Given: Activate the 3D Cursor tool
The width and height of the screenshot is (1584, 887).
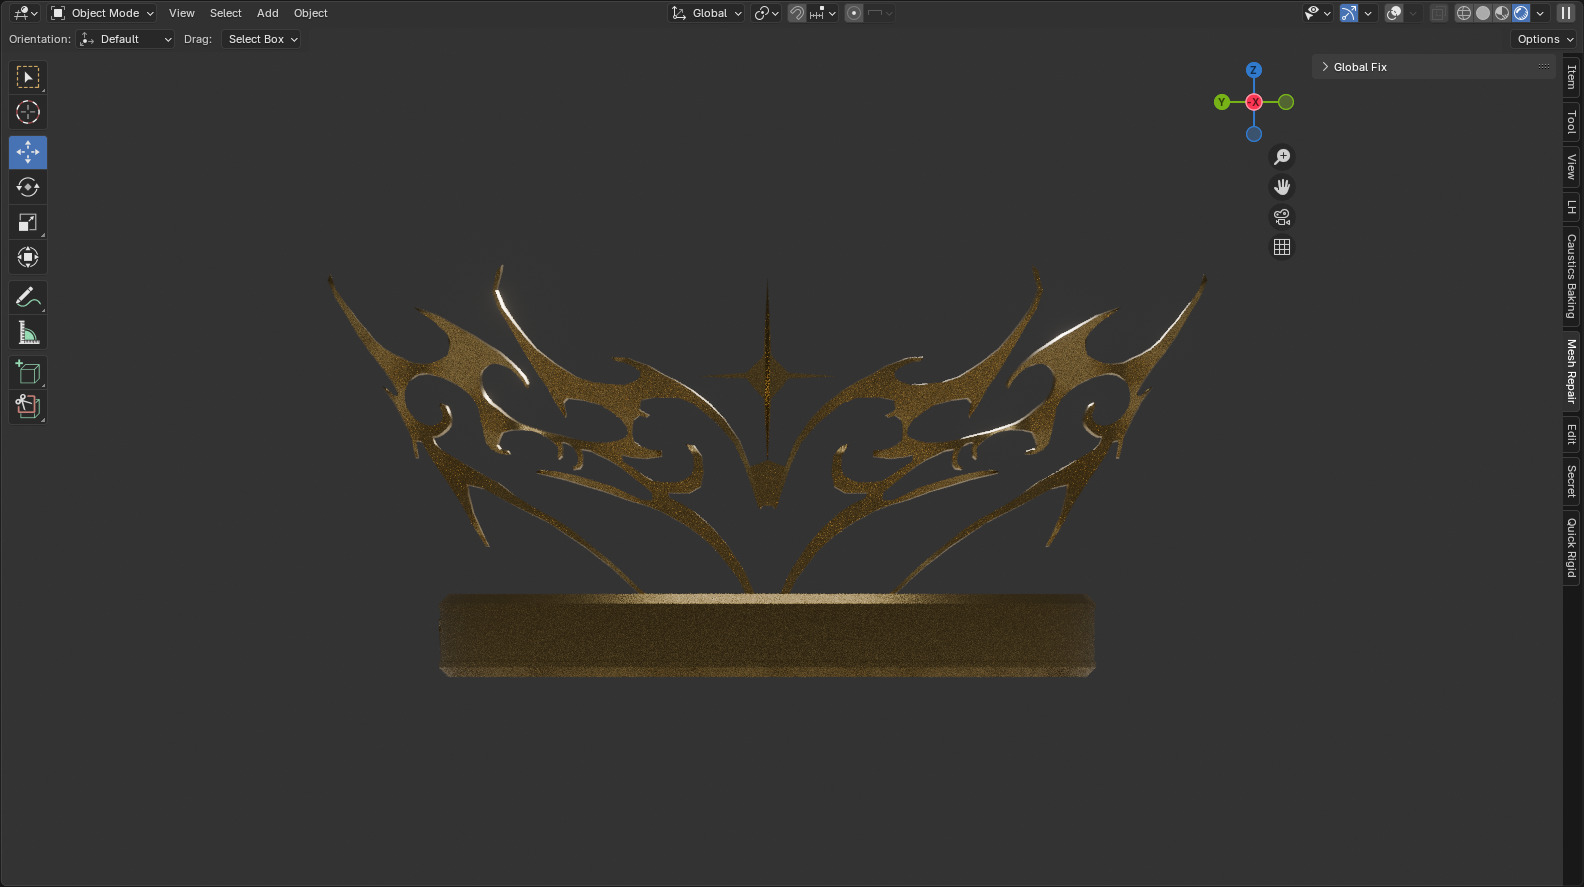Looking at the screenshot, I should click(28, 112).
